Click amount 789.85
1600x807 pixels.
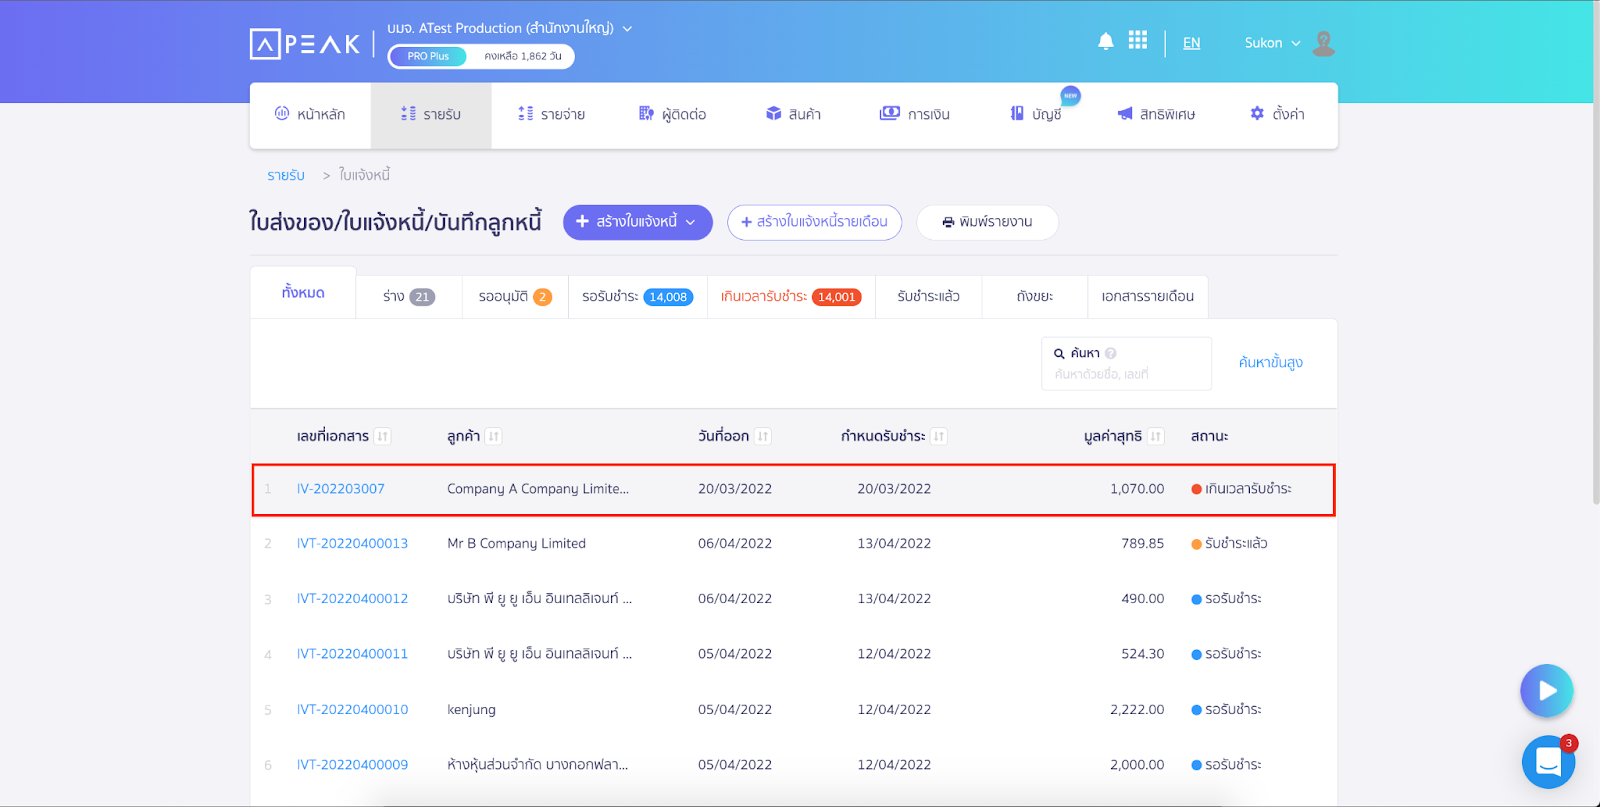click(x=1142, y=544)
